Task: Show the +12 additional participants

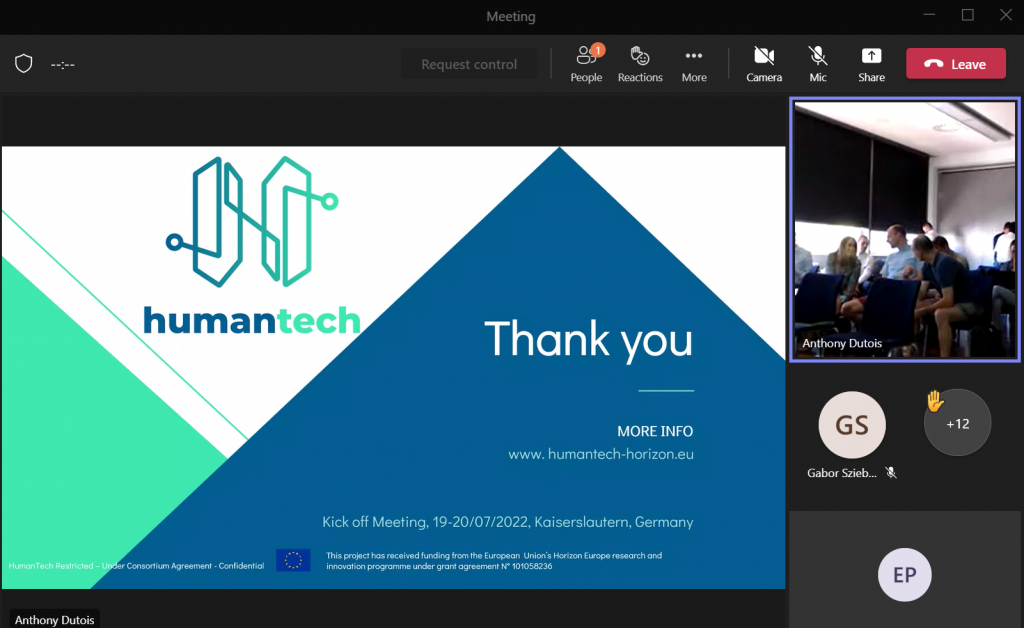Action: 957,423
